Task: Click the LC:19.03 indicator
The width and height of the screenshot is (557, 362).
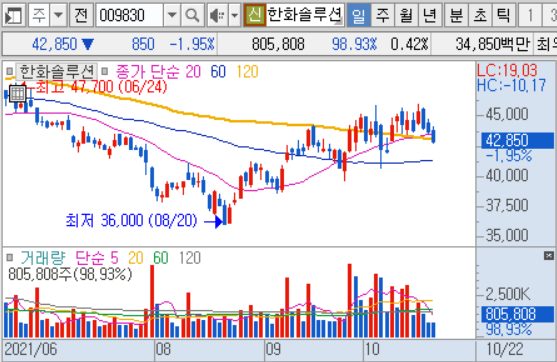Action: [507, 70]
